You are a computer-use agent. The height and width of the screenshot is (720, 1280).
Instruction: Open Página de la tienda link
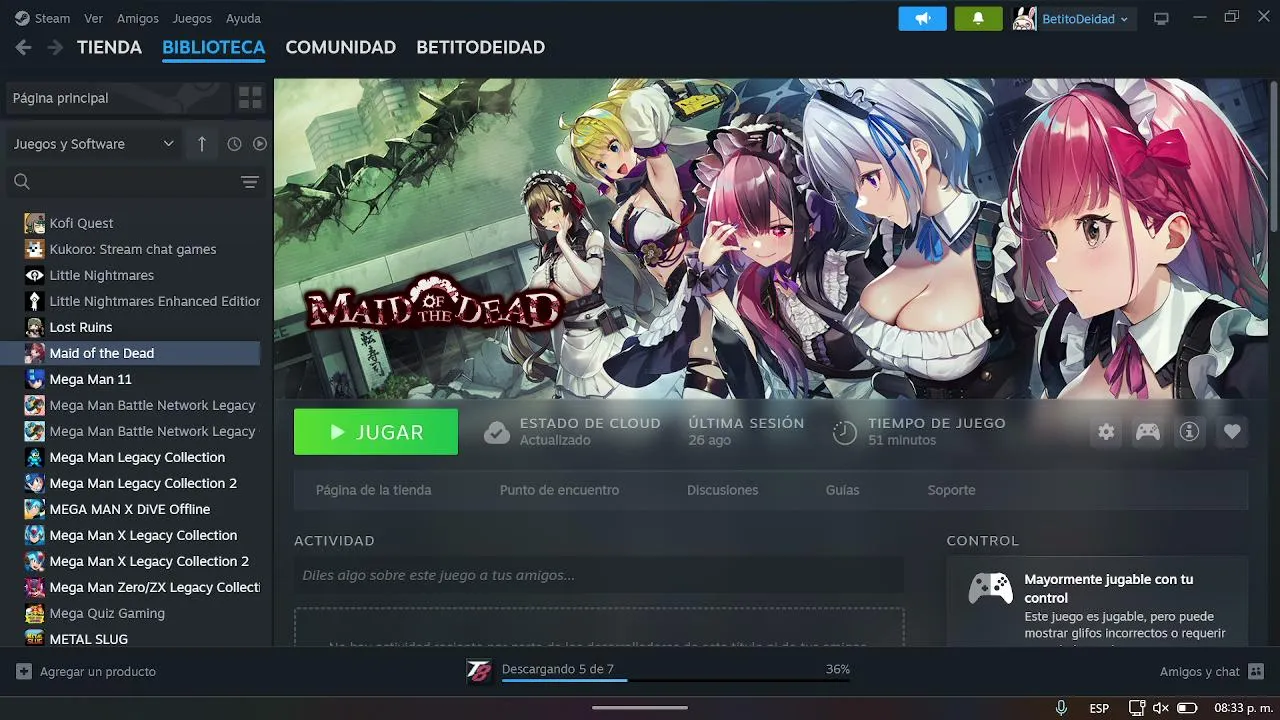tap(374, 490)
